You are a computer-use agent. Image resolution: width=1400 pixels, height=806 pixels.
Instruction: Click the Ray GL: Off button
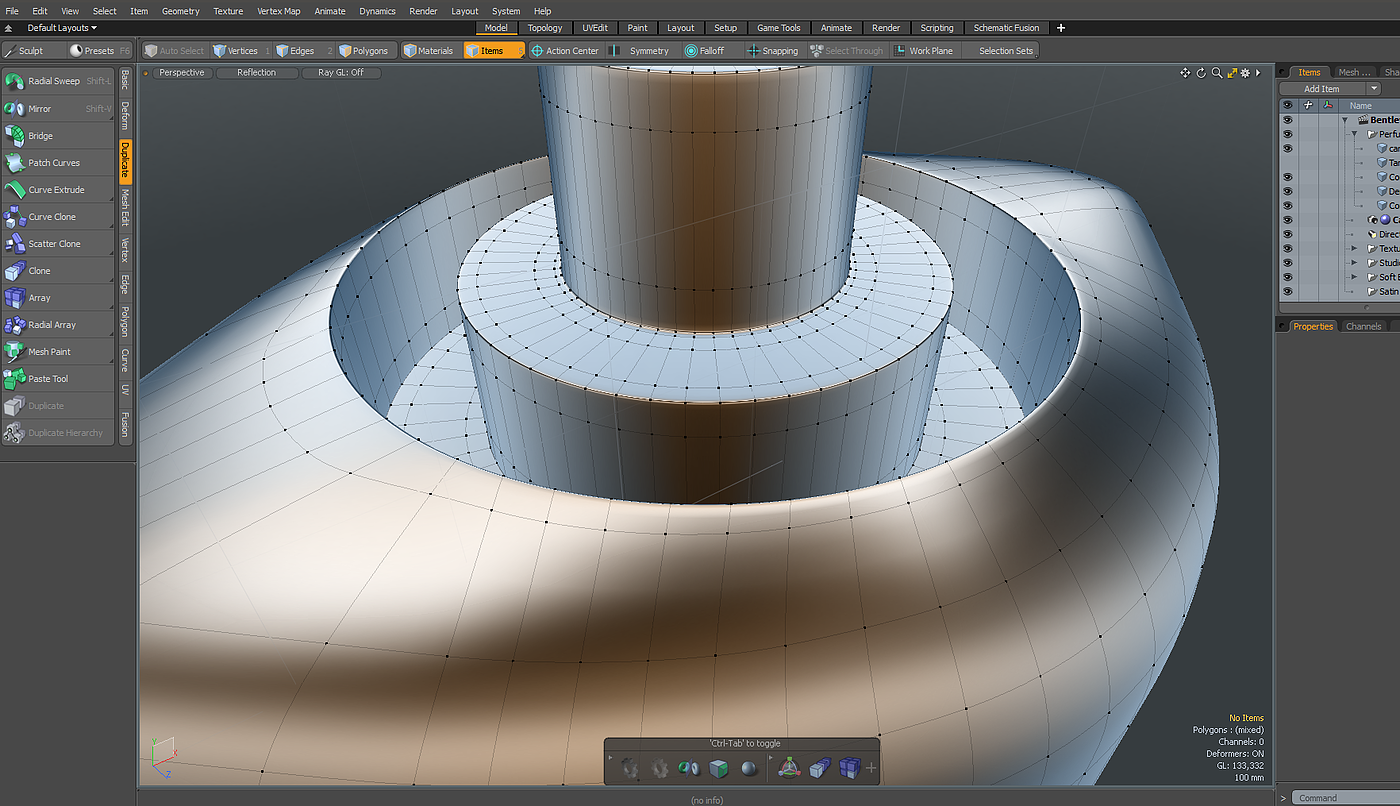click(x=341, y=73)
